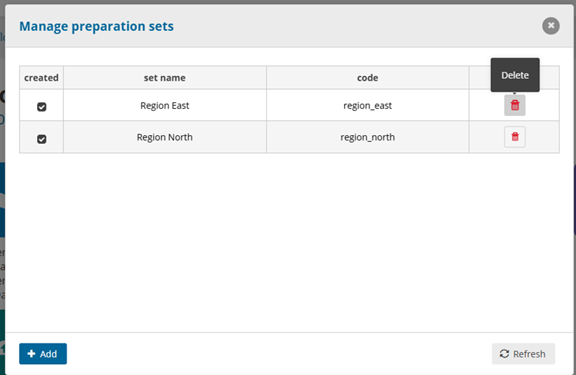Delete the Region East preparation set

point(515,105)
